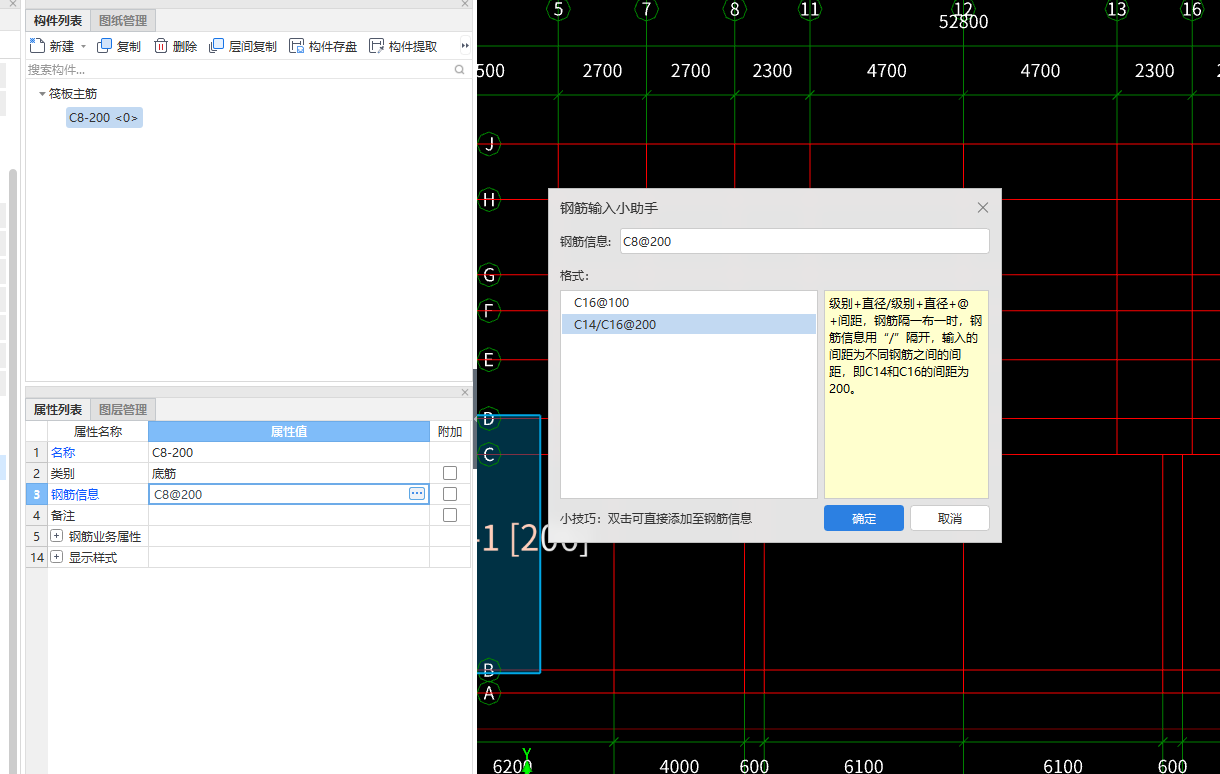Click axis bubble 13 in the drawing

click(1117, 9)
